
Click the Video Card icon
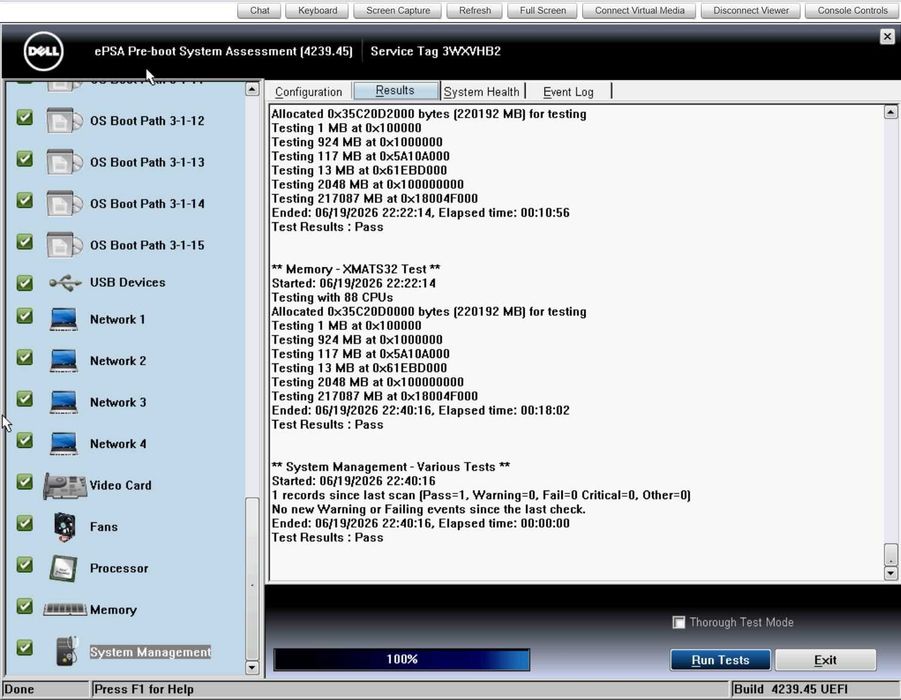64,486
